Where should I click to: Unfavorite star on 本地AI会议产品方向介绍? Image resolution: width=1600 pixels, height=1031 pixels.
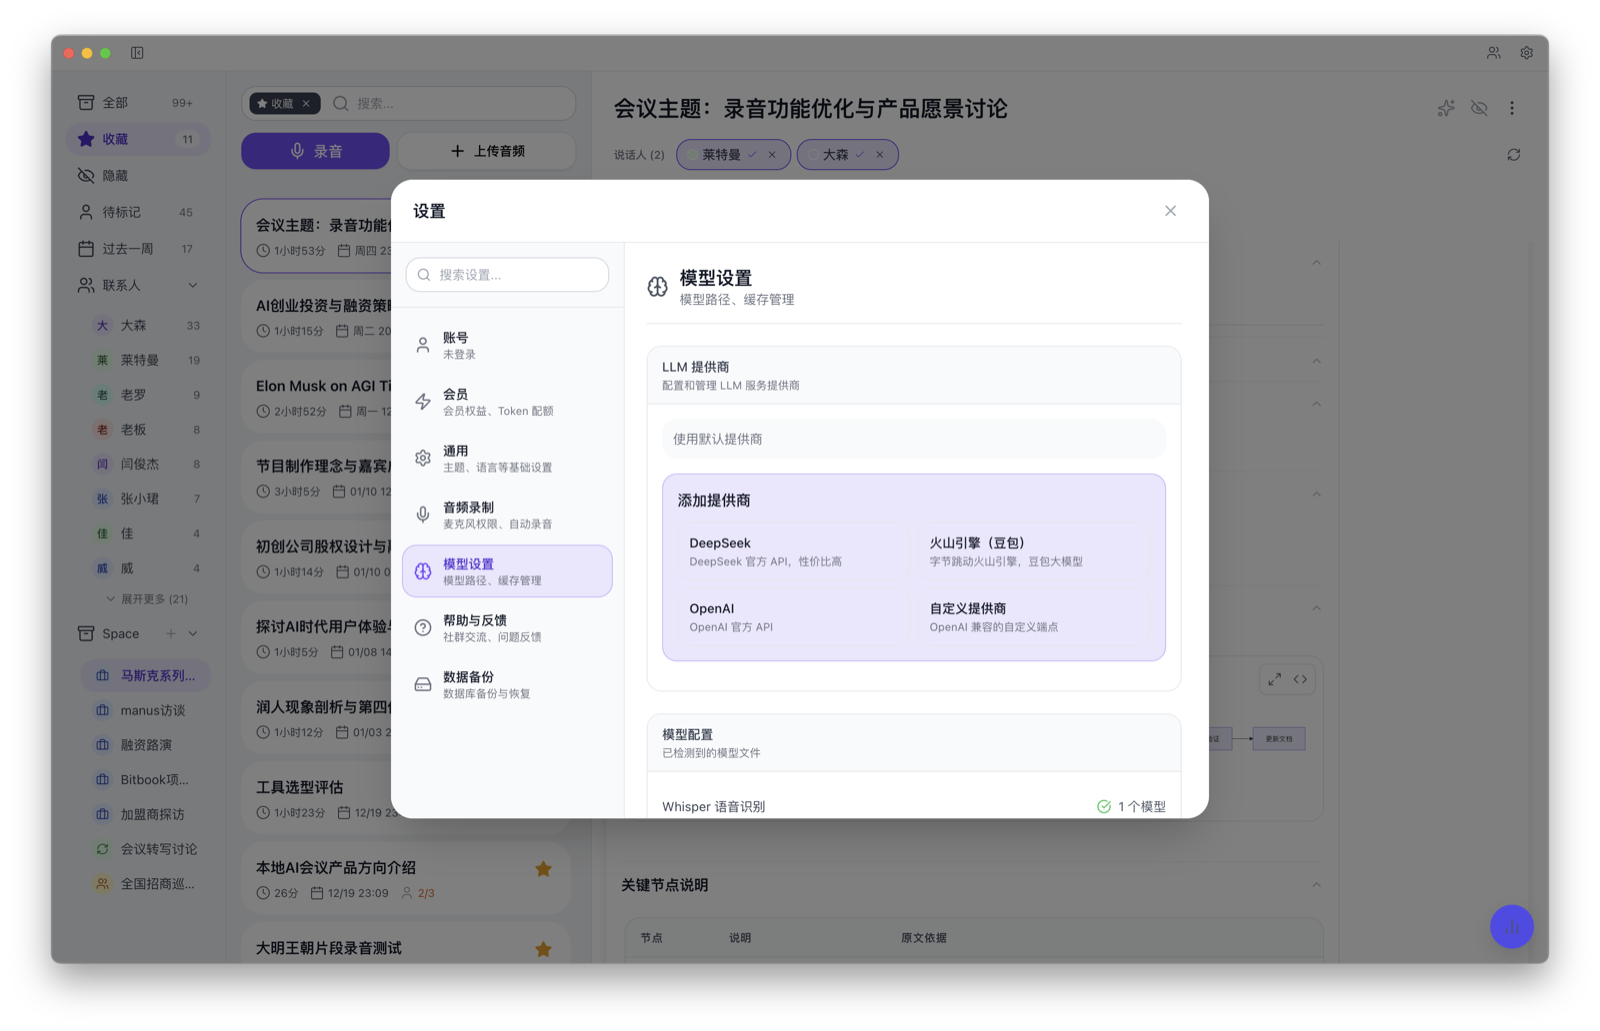[x=543, y=869]
